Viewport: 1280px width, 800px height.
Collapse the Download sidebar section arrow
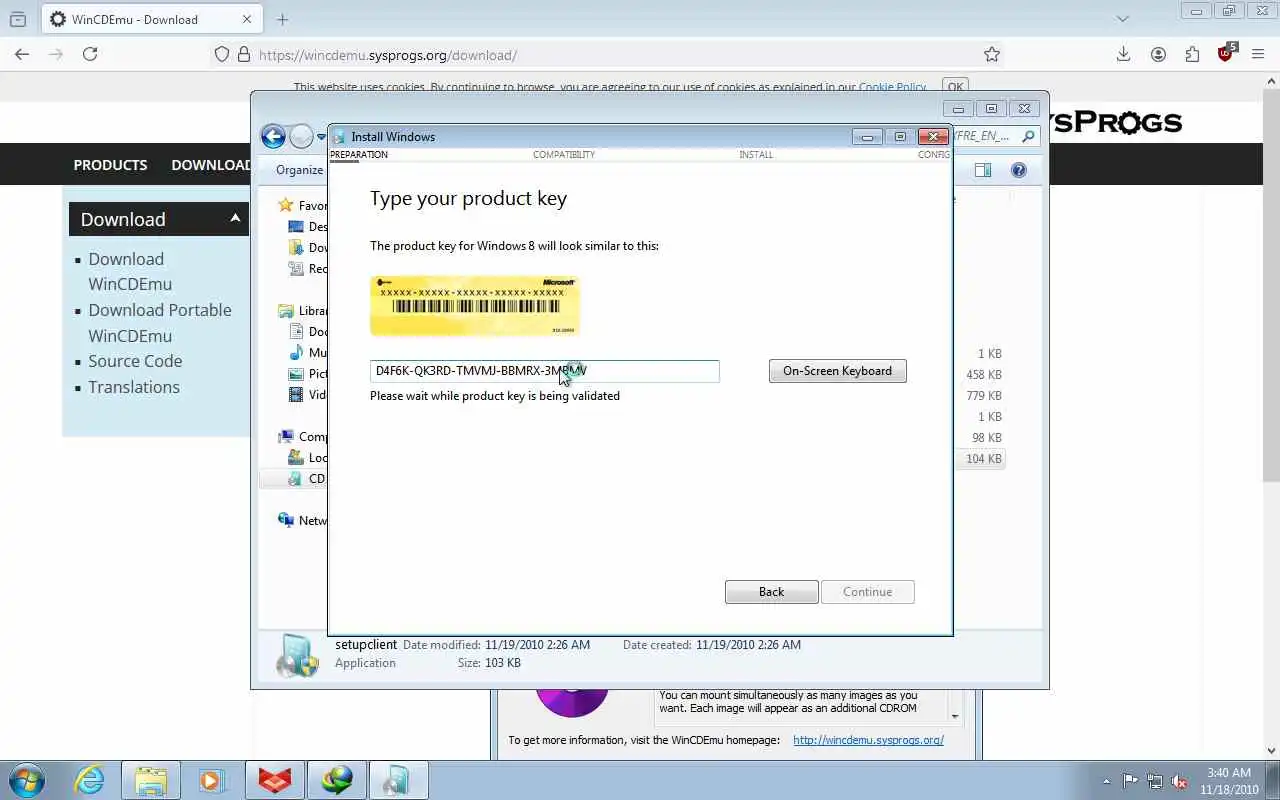click(235, 218)
